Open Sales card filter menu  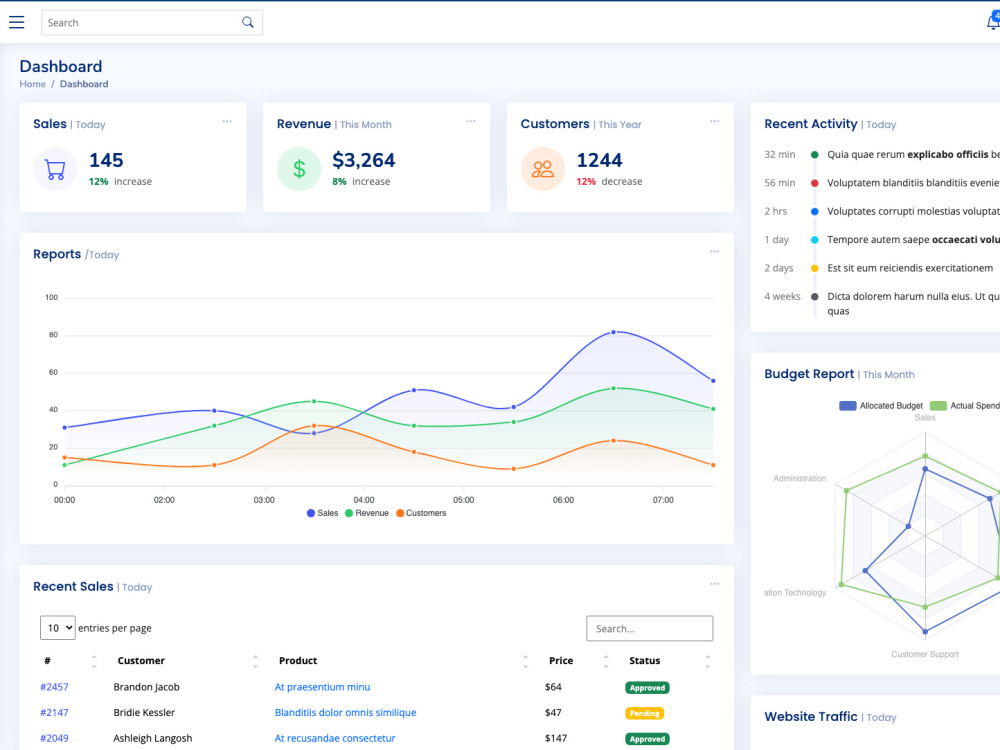coord(227,121)
